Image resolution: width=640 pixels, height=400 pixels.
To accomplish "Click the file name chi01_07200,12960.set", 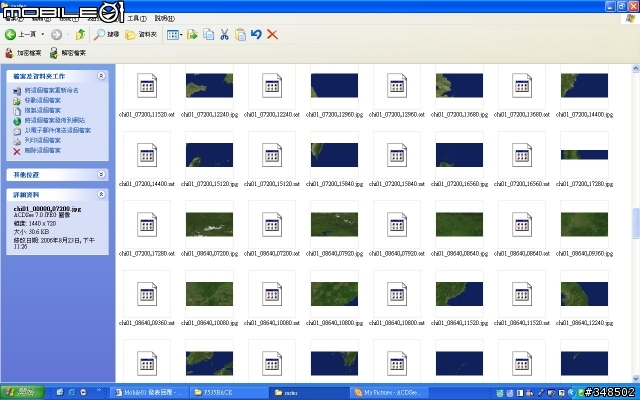I will pyautogui.click(x=397, y=115).
